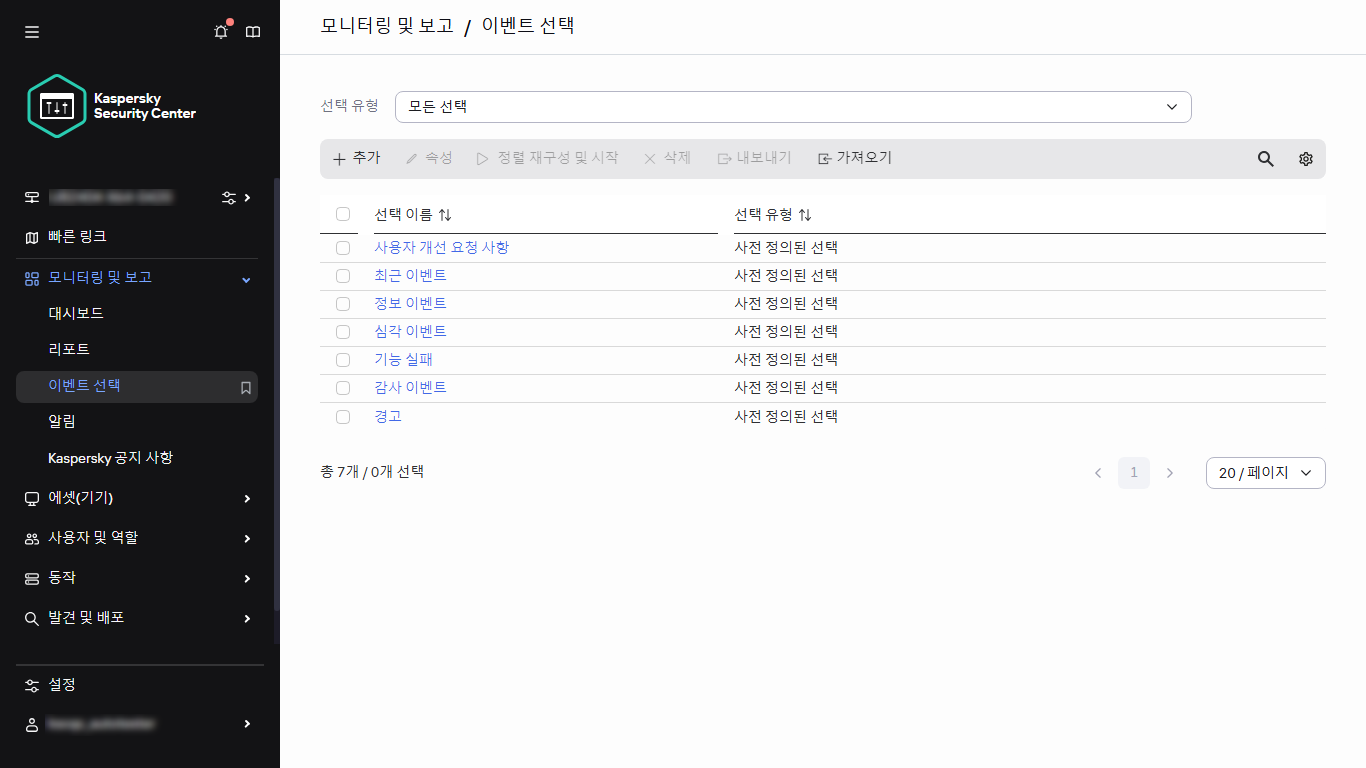Click the 가져오기 import button

coord(855,158)
